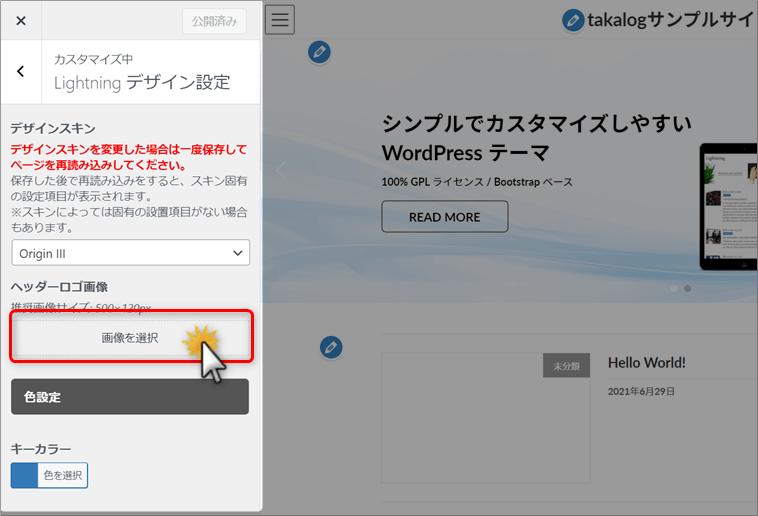Click the 画像を選択 header logo button
Image resolution: width=758 pixels, height=516 pixels.
[x=130, y=338]
